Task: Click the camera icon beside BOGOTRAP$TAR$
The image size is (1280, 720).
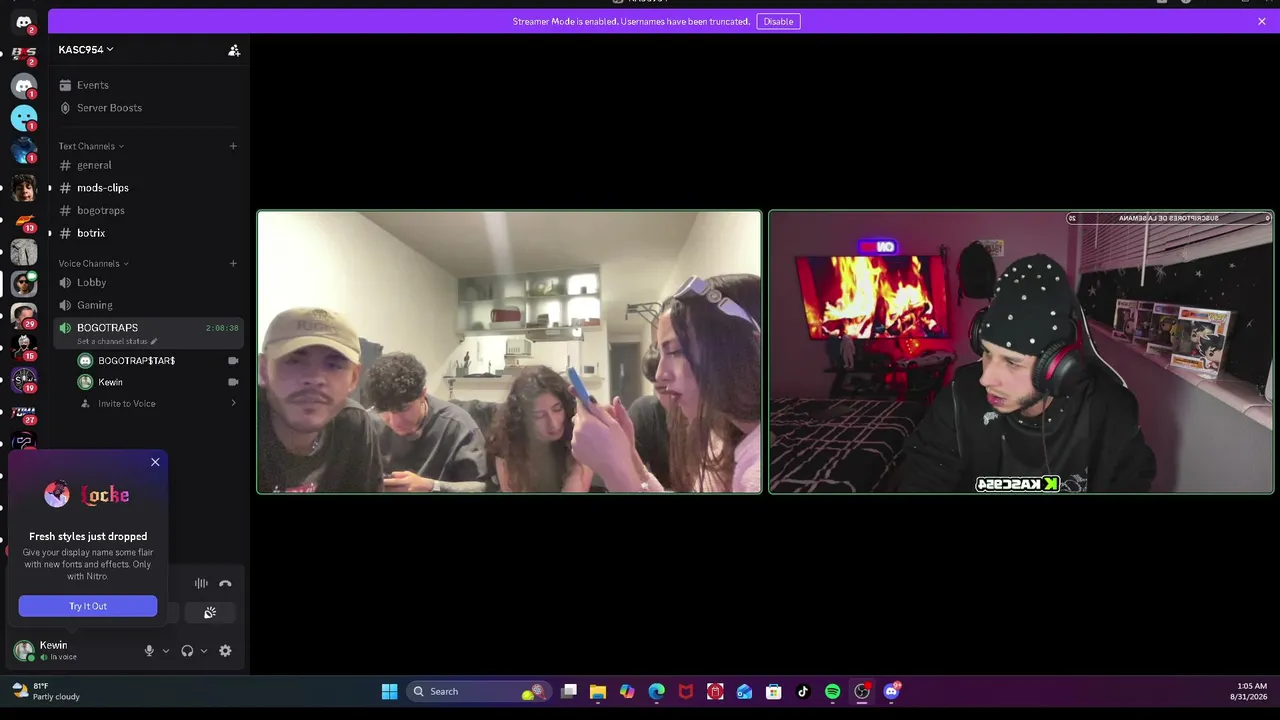Action: pos(233,361)
